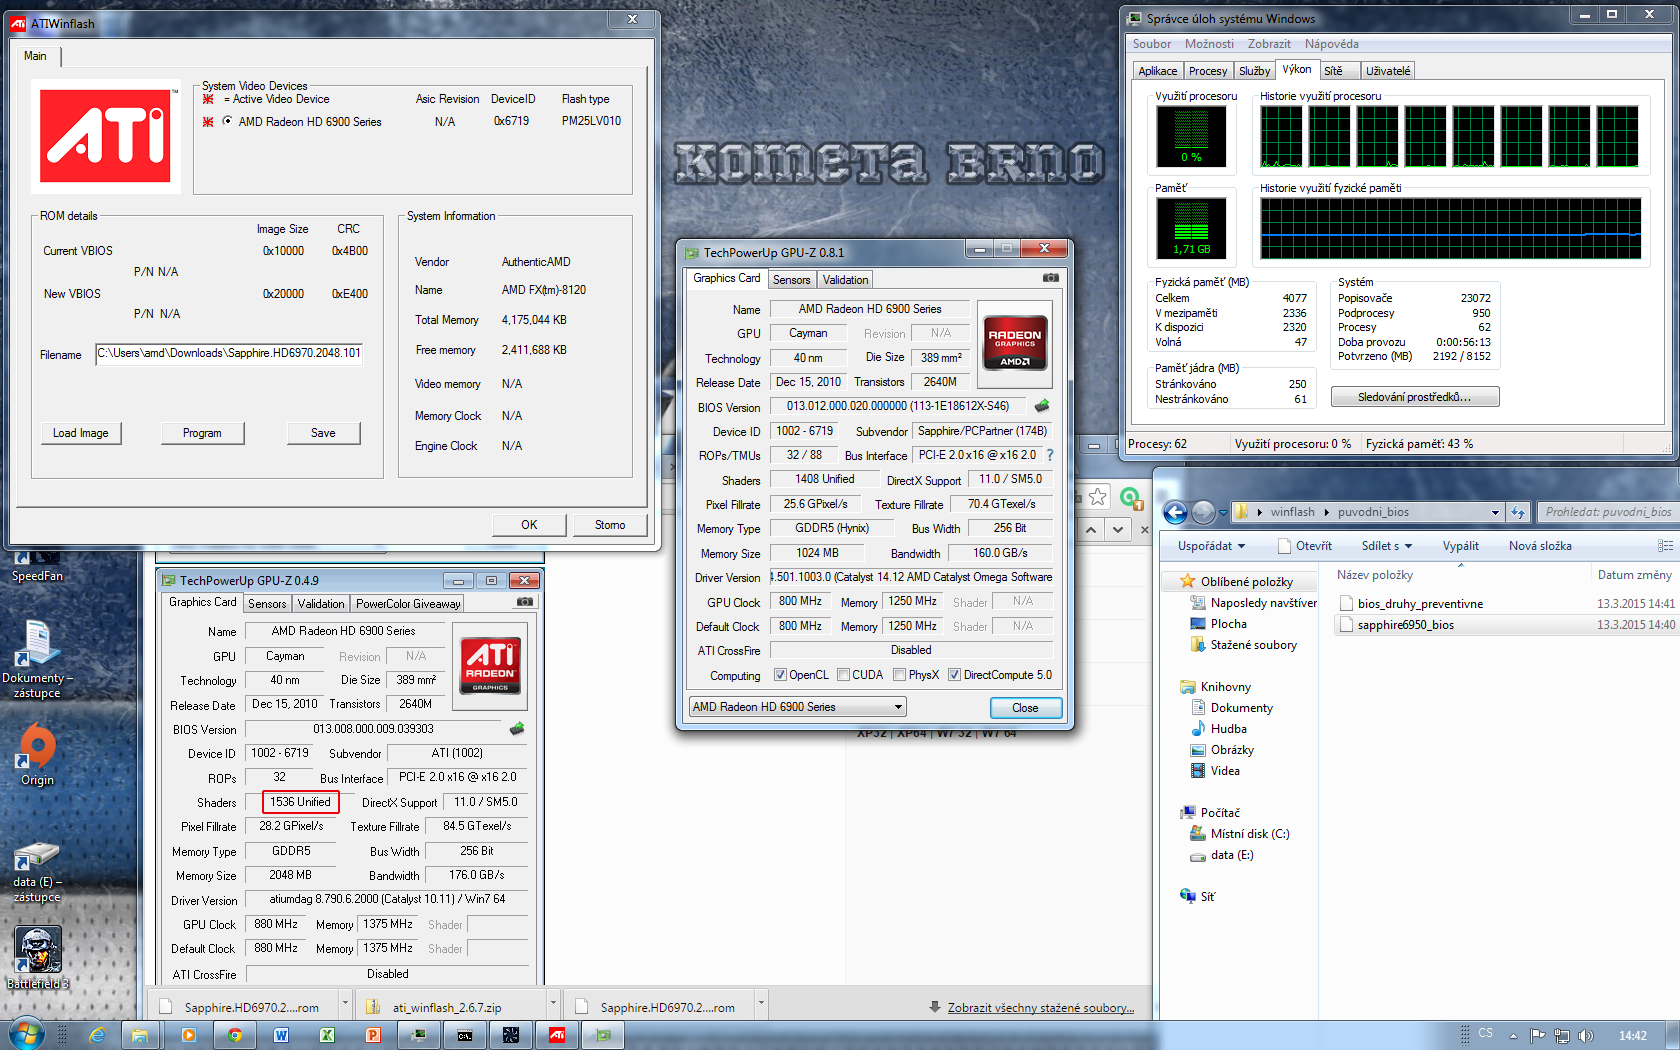The image size is (1680, 1050).
Task: Switch to Chrome in the taskbar
Action: point(235,1035)
